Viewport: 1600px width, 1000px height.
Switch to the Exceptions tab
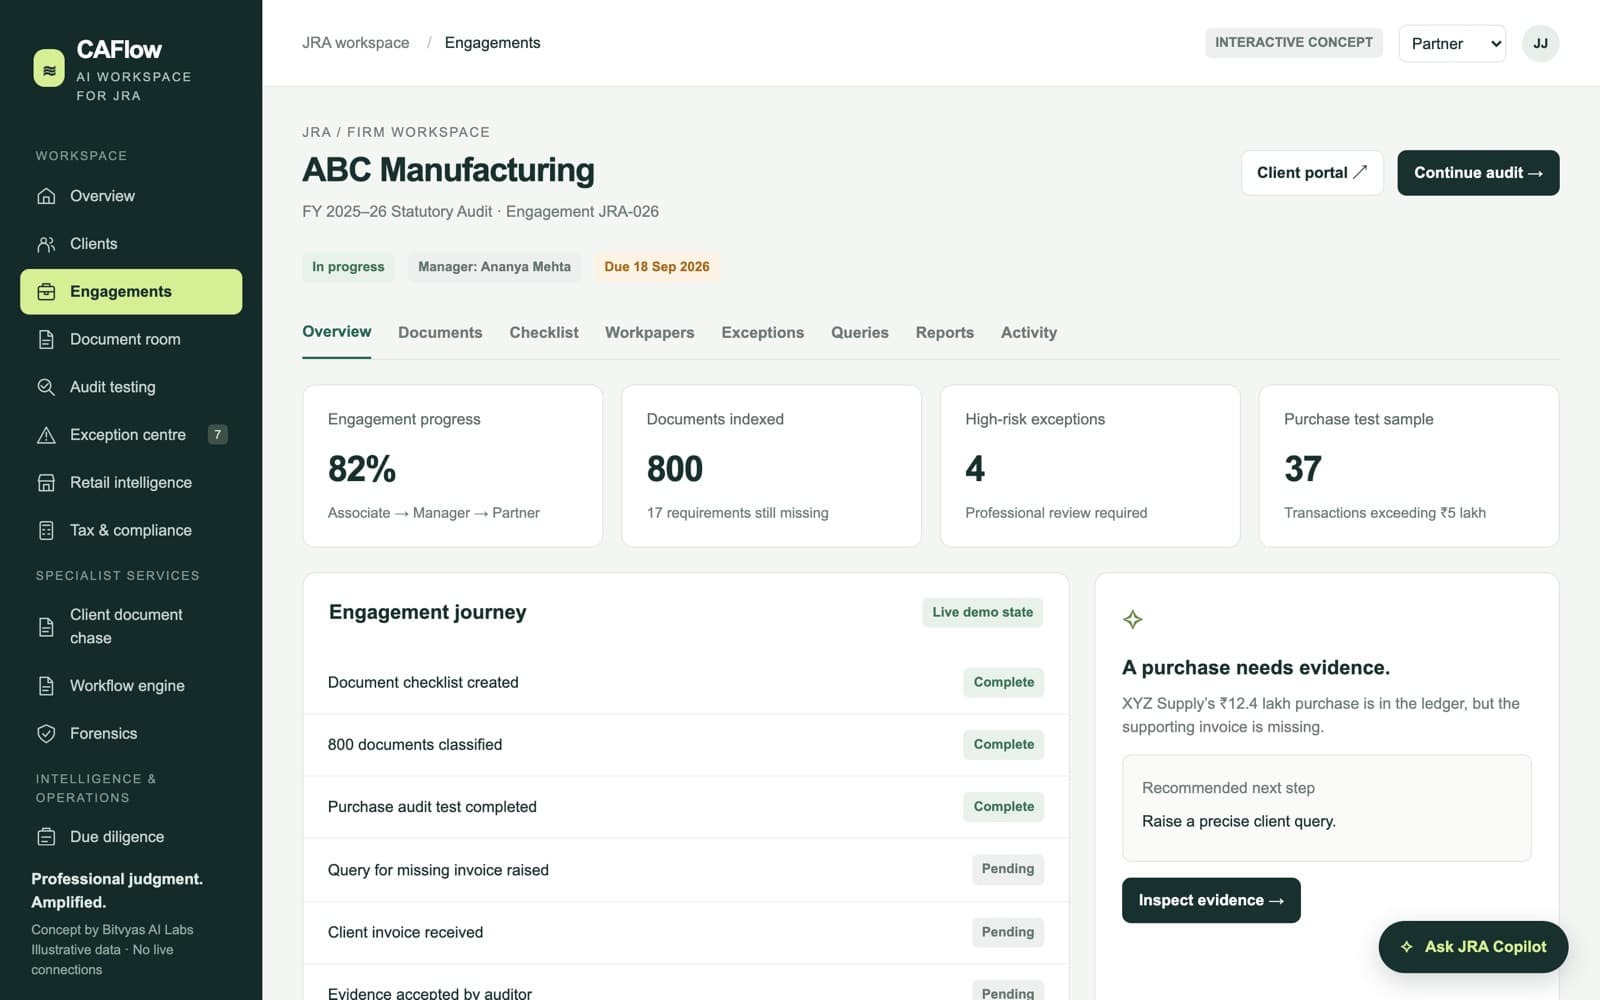(x=762, y=333)
